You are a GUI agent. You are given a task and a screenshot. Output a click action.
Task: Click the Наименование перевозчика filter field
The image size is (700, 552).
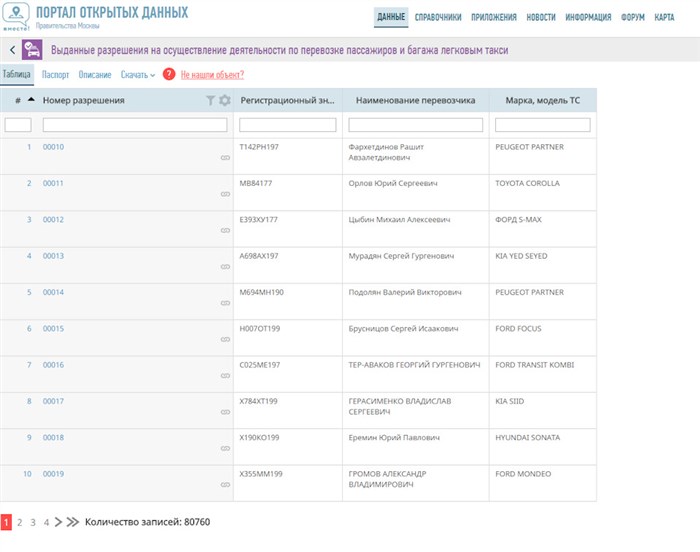point(415,125)
